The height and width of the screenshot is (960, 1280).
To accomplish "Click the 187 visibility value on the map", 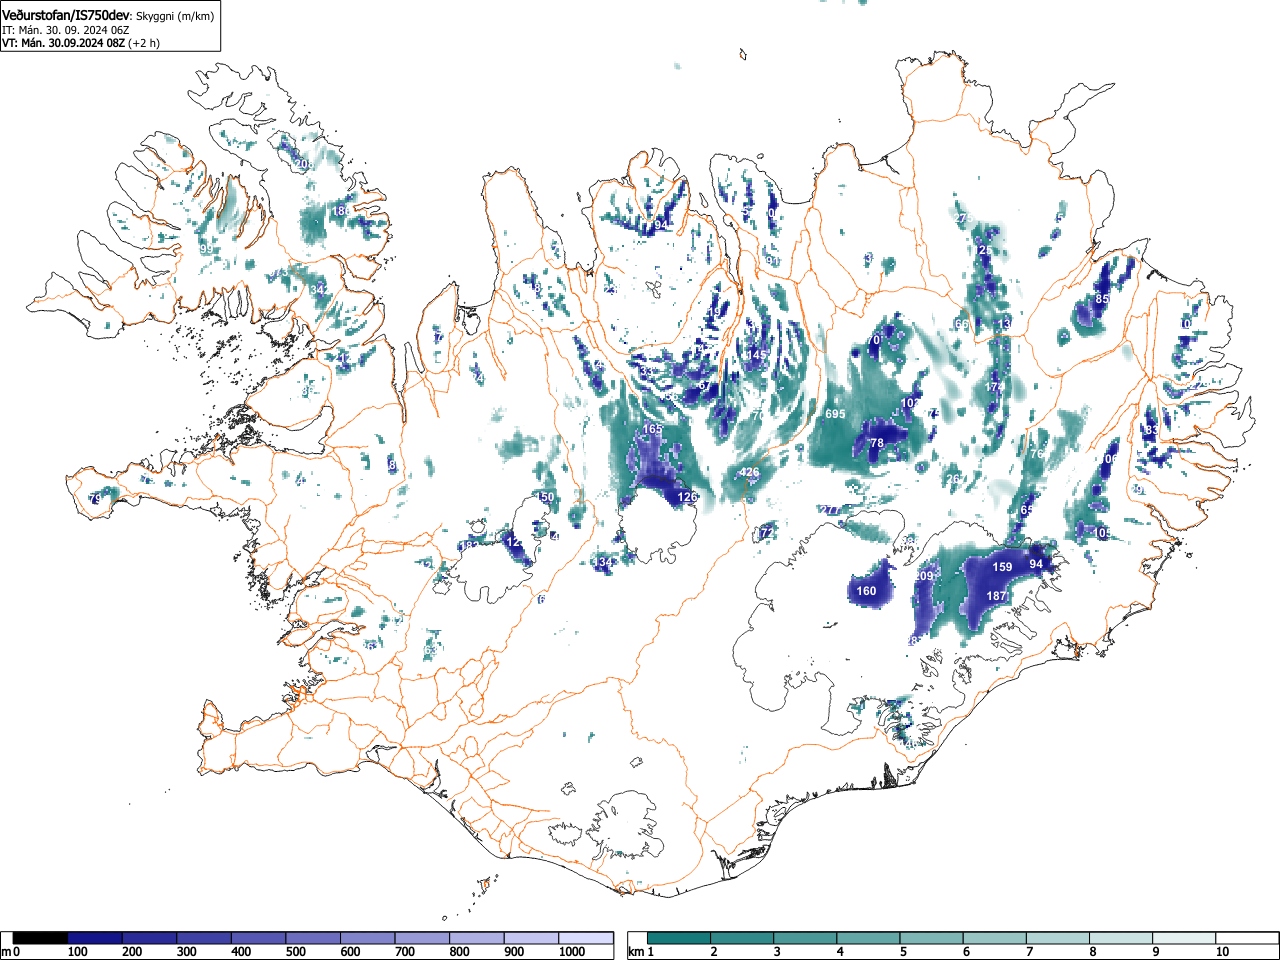I will point(997,596).
